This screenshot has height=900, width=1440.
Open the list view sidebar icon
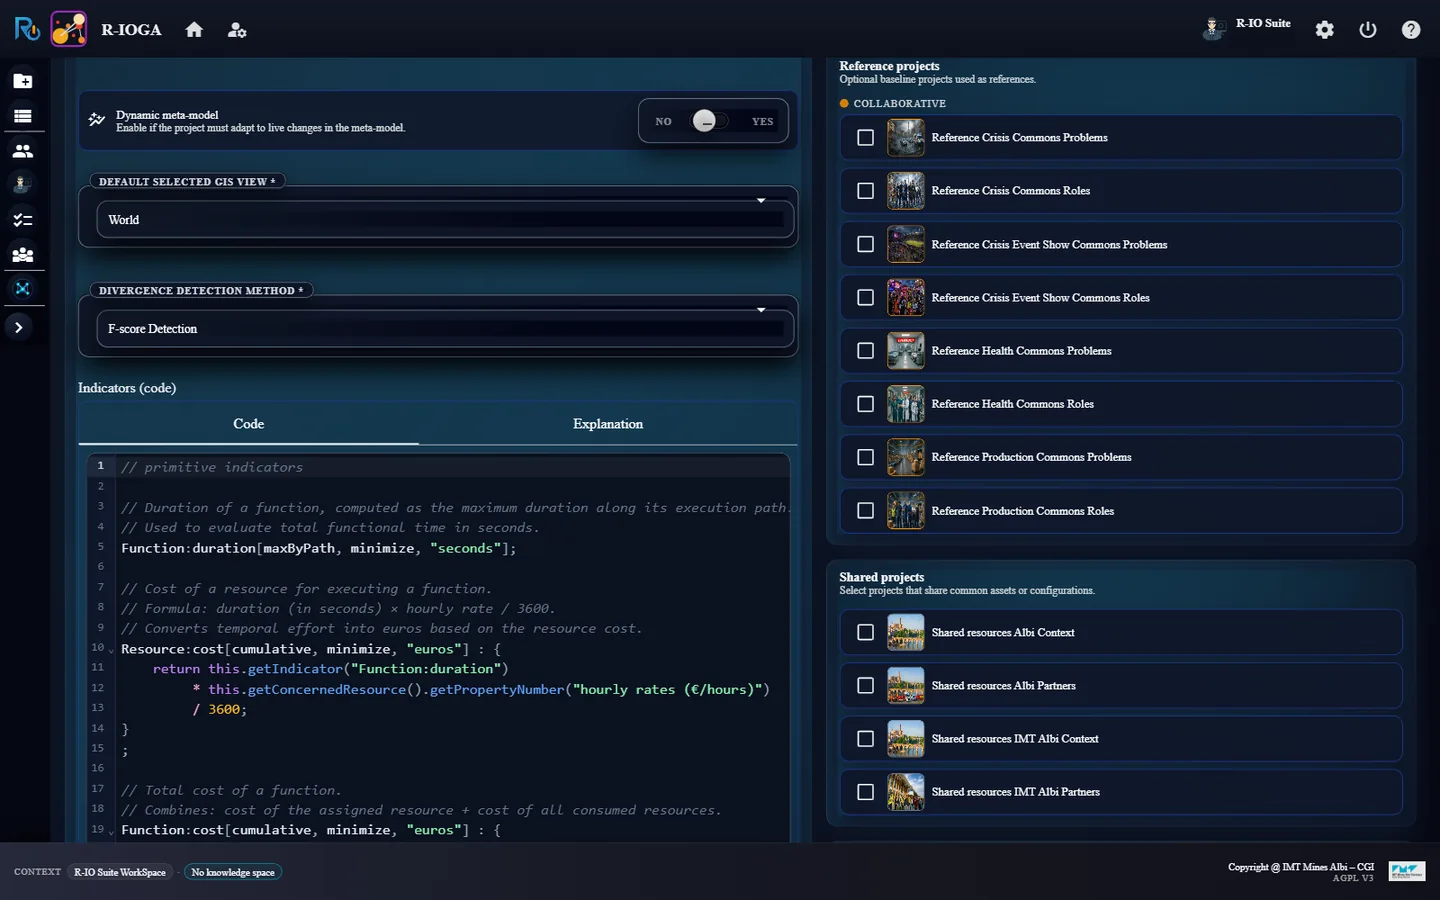pos(22,116)
